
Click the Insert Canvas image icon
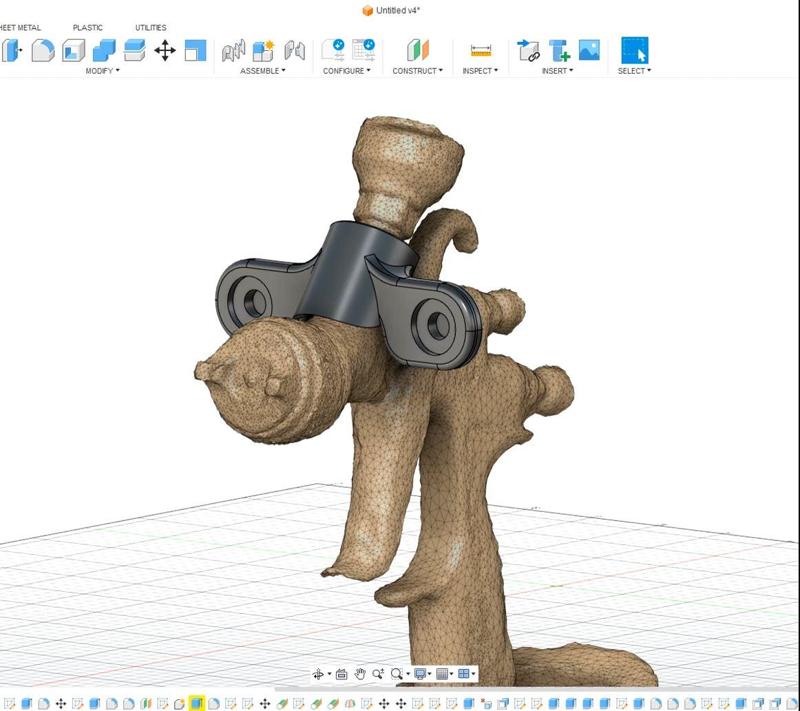pyautogui.click(x=589, y=50)
